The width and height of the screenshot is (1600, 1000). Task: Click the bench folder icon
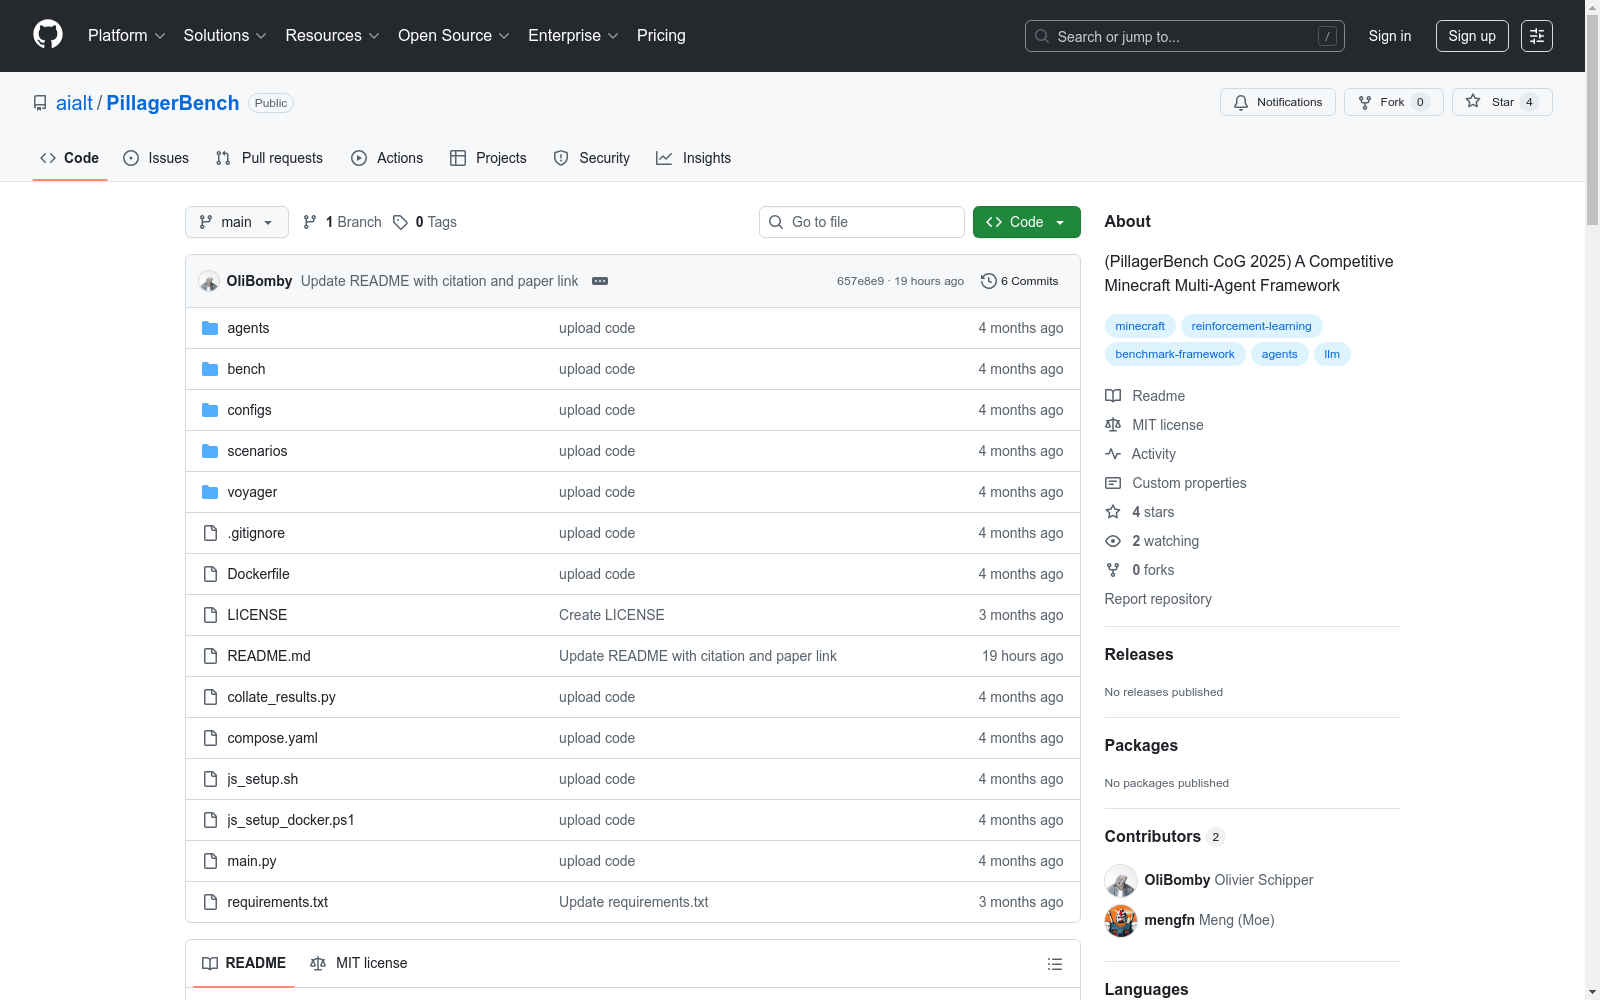click(x=210, y=369)
